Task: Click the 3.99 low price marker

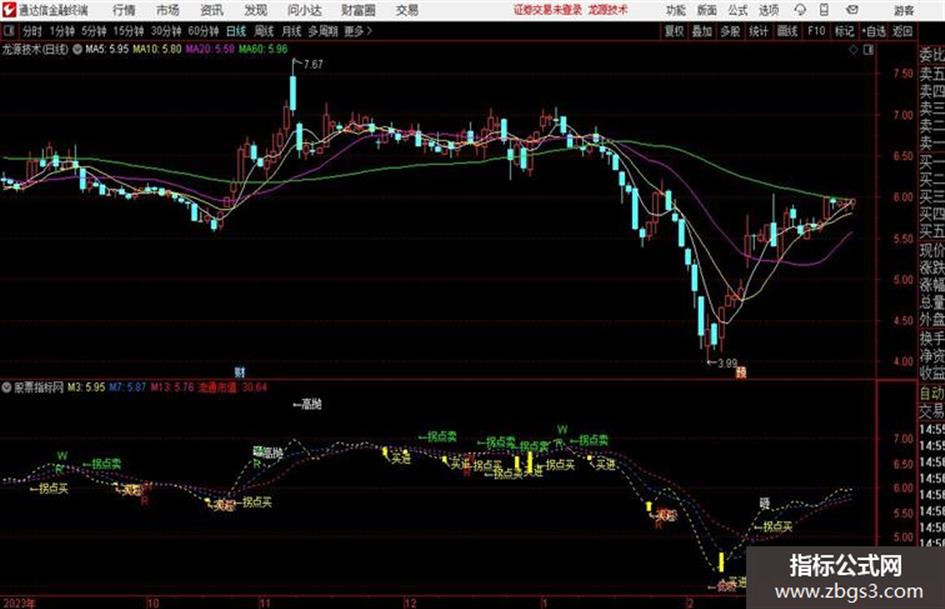Action: 727,363
